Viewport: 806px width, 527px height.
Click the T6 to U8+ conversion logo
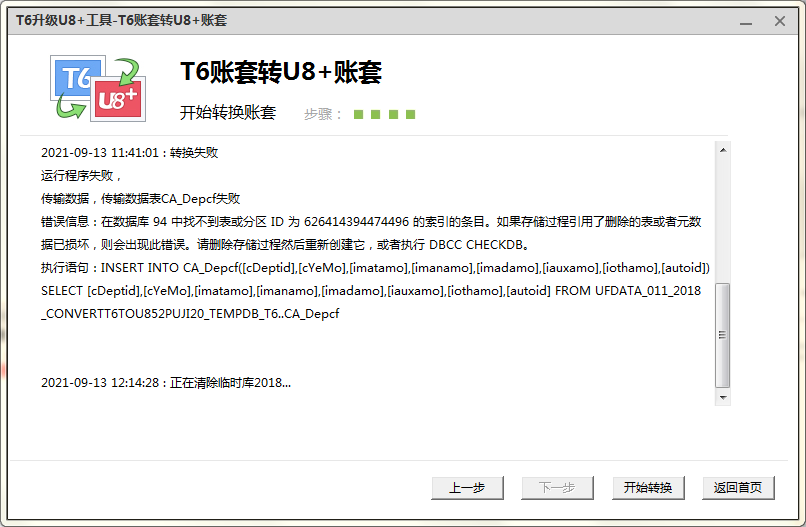coord(98,88)
